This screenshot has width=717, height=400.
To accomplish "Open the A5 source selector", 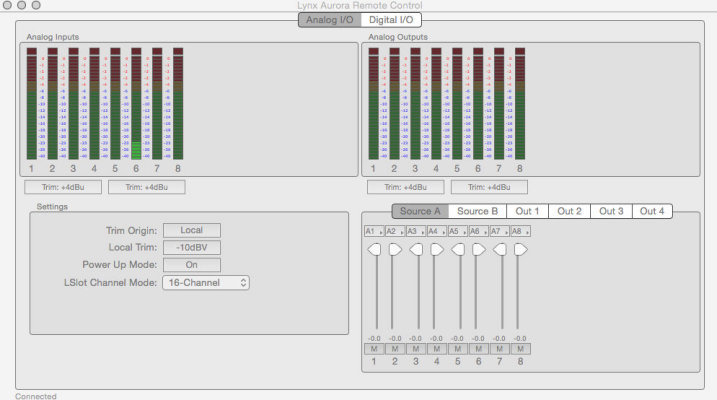I will coord(458,231).
